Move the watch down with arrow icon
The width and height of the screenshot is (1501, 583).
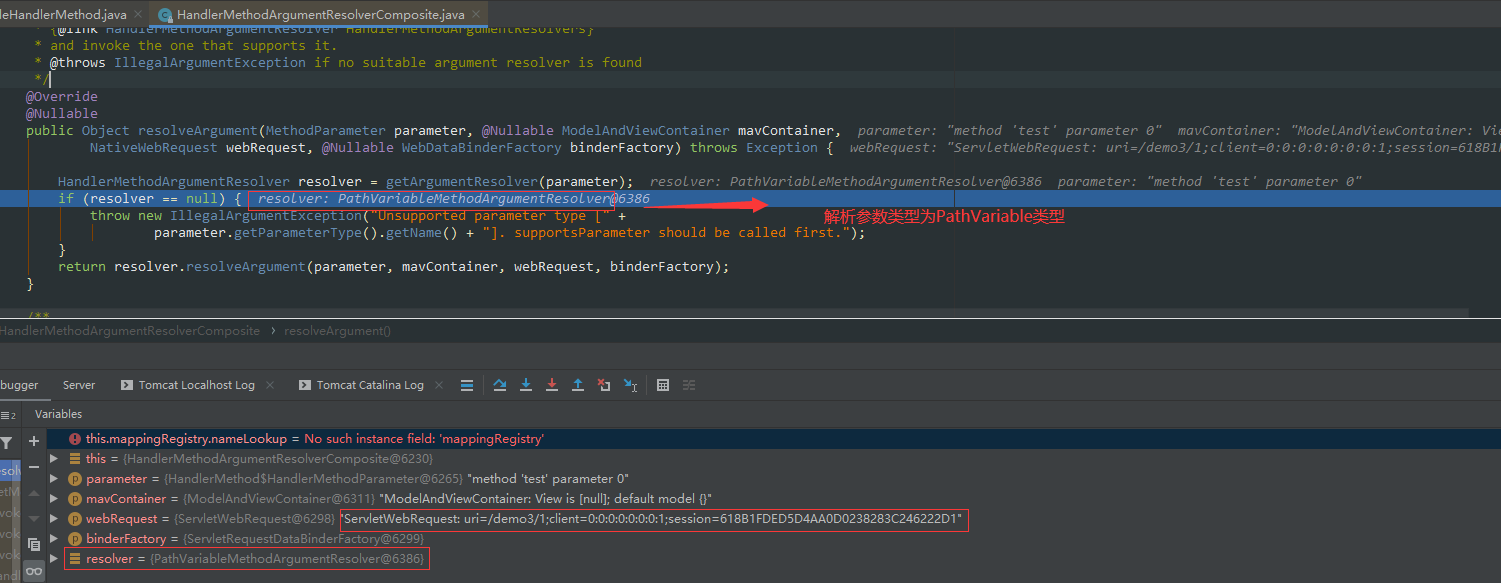click(34, 519)
